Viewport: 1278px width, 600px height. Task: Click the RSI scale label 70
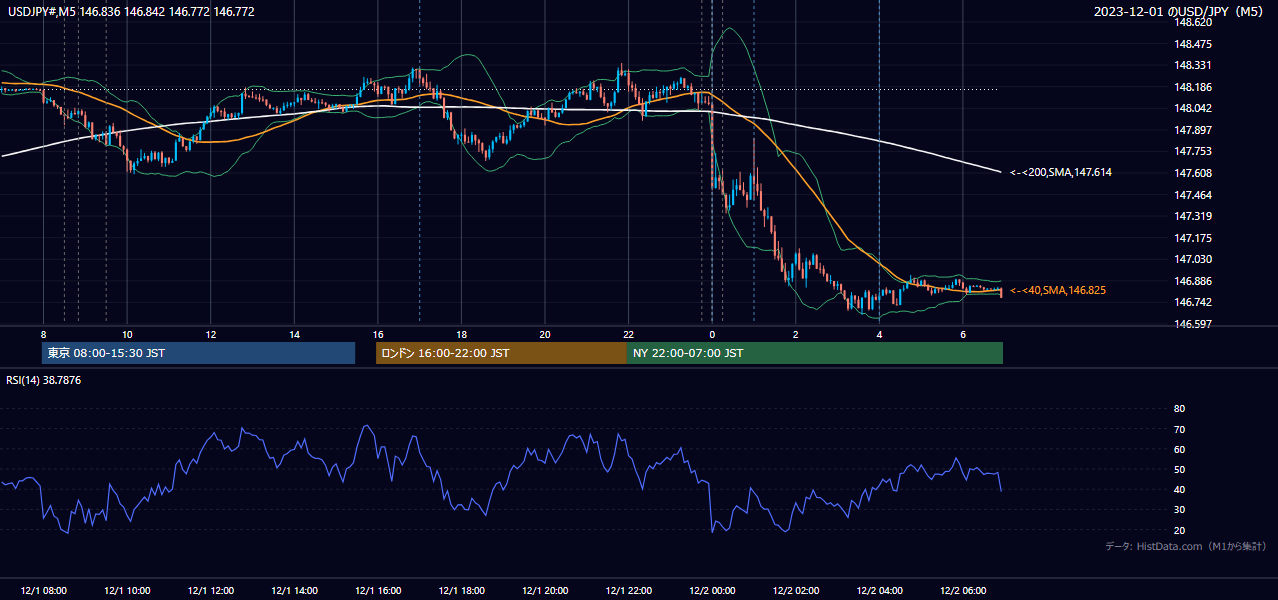click(1179, 429)
